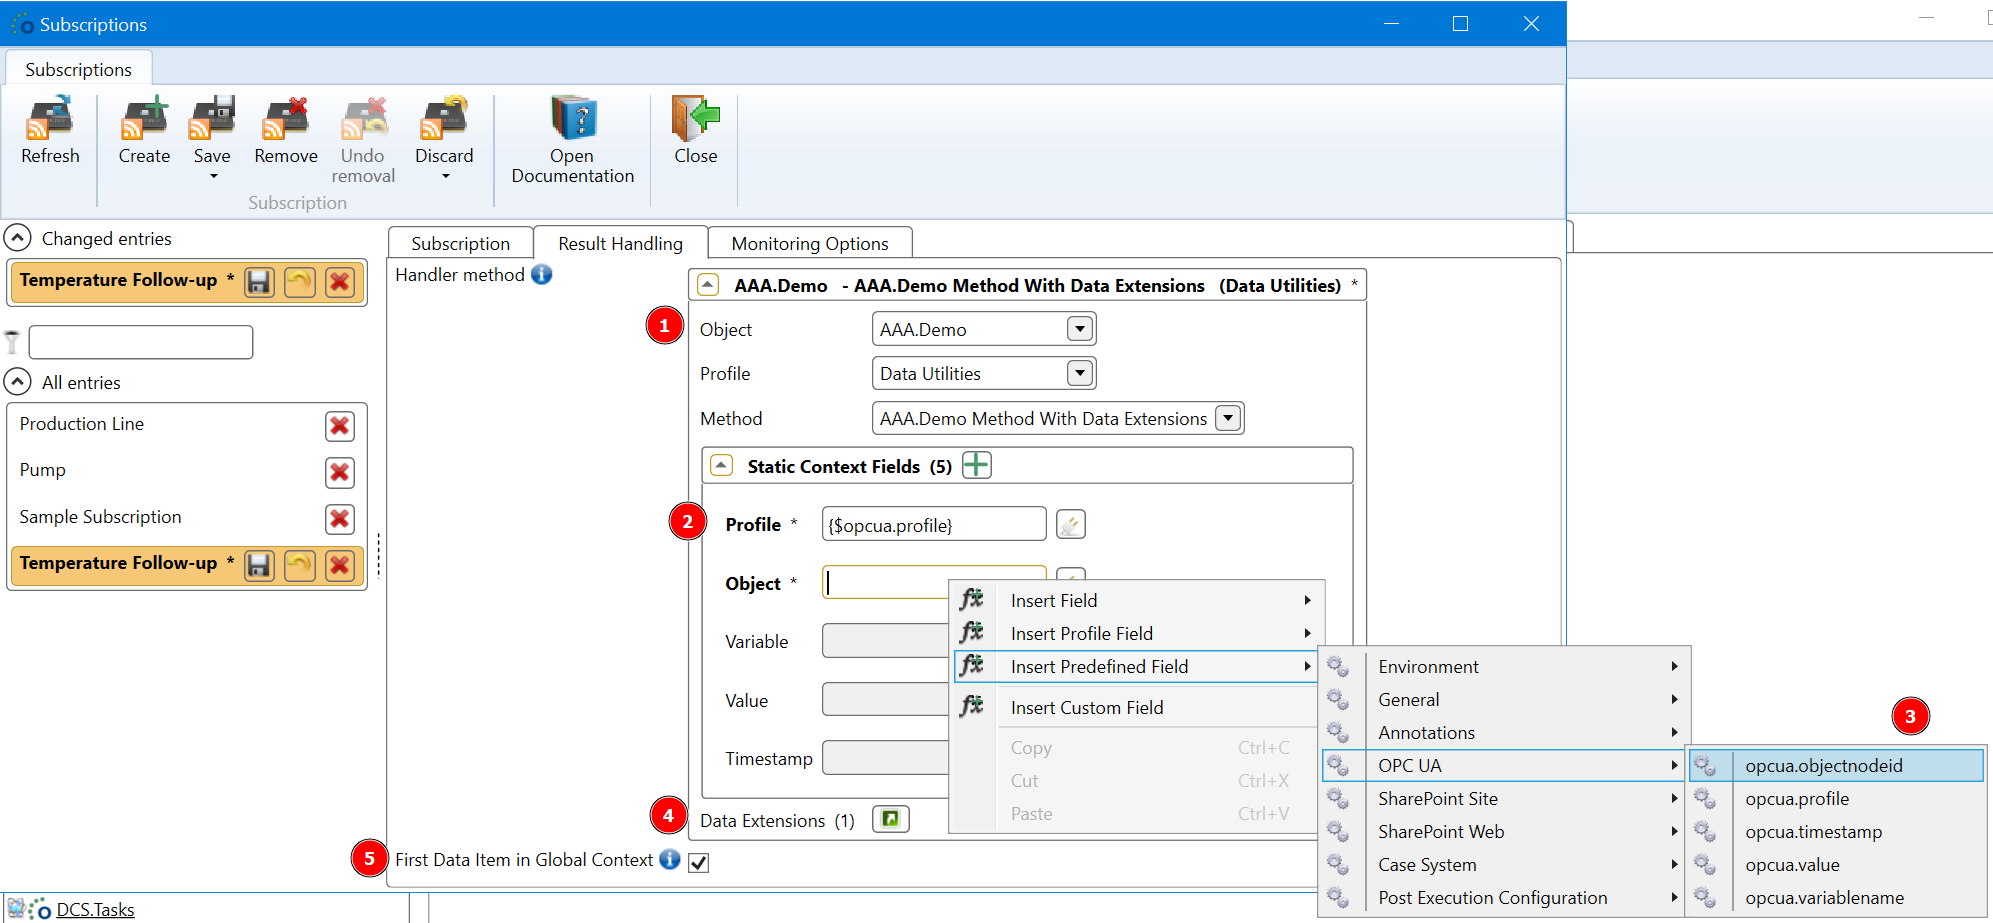Click the DCS.Tasks link
This screenshot has width=1993, height=923.
click(95, 910)
